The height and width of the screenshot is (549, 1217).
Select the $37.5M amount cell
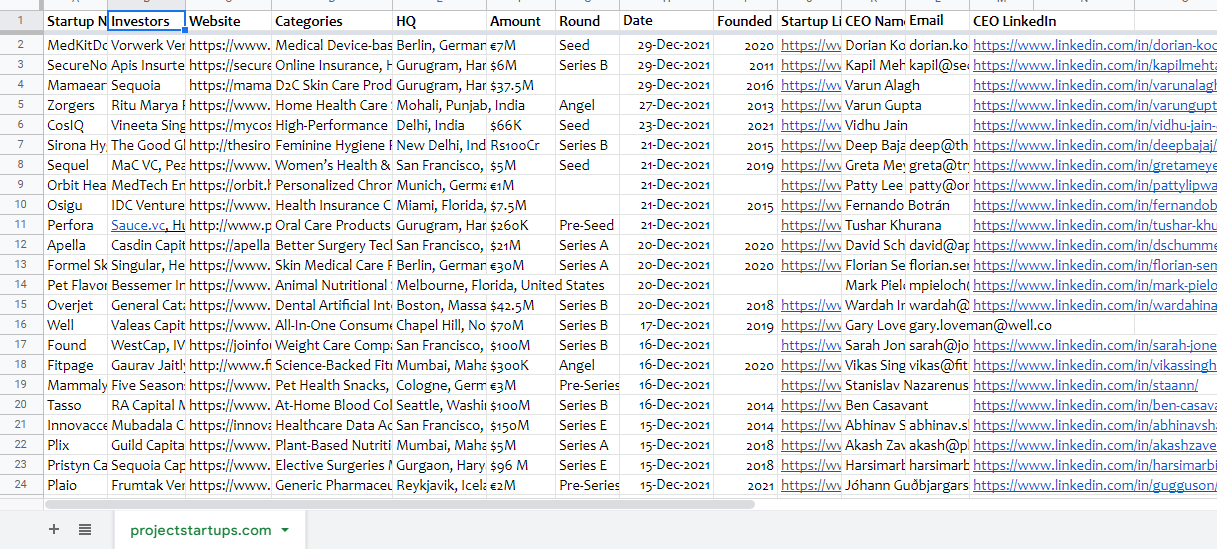(521, 85)
